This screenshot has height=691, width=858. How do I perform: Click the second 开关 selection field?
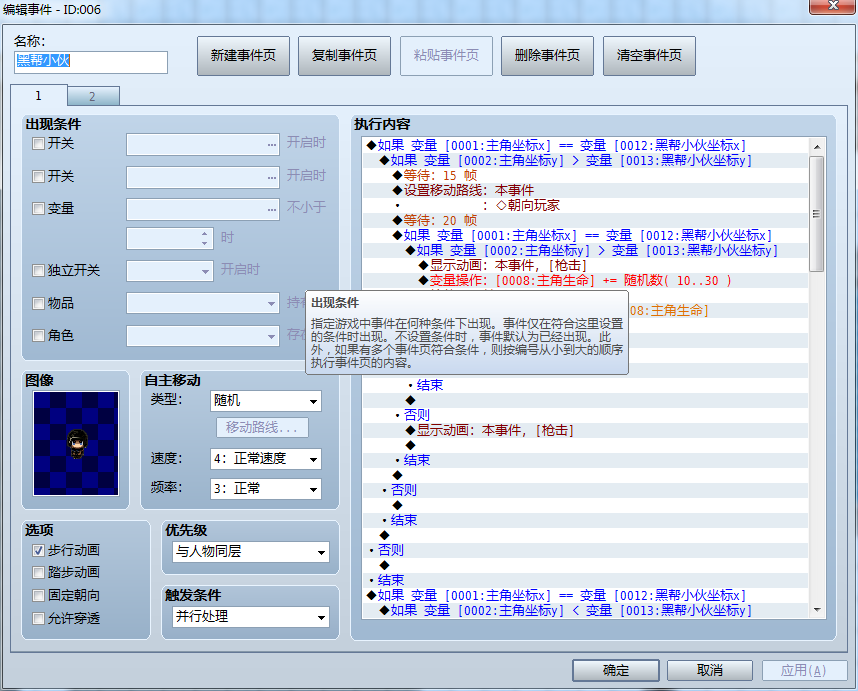pos(203,177)
